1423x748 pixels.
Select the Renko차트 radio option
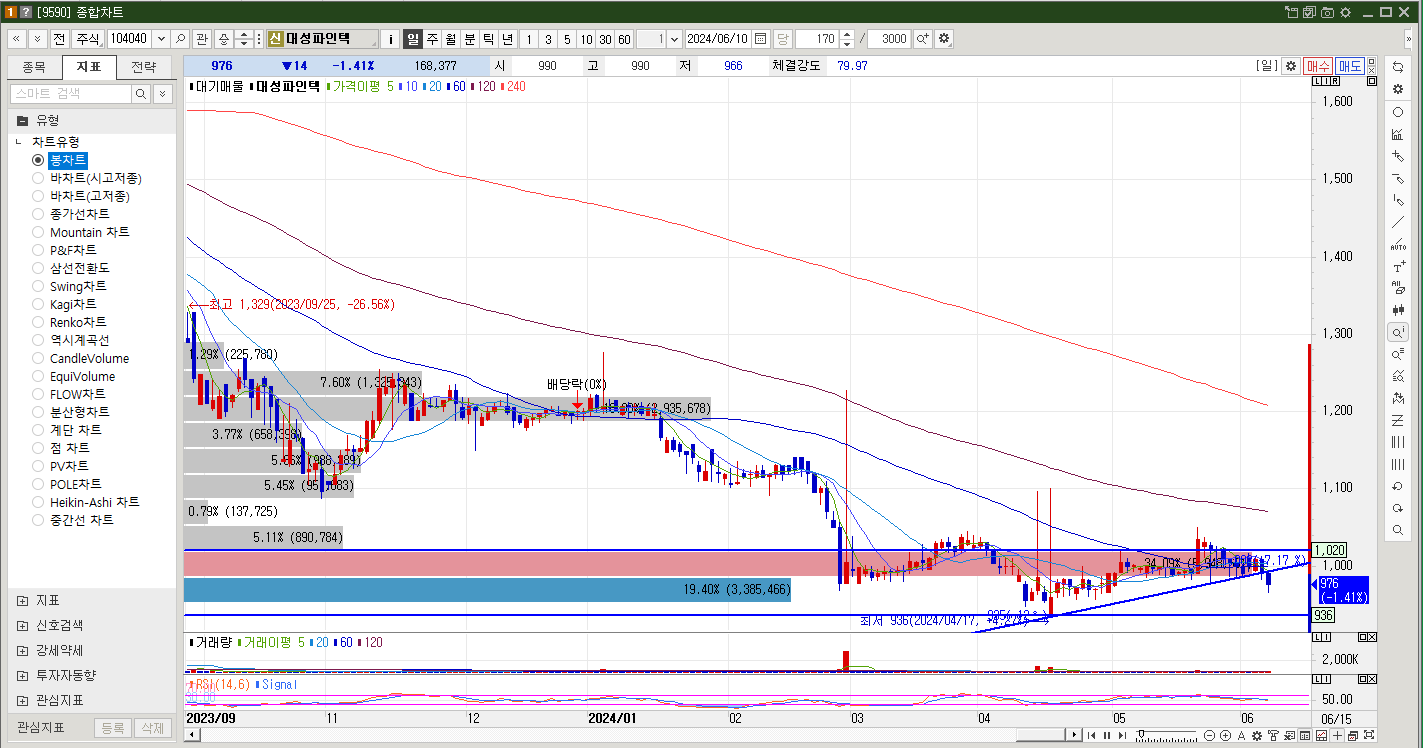pos(39,322)
